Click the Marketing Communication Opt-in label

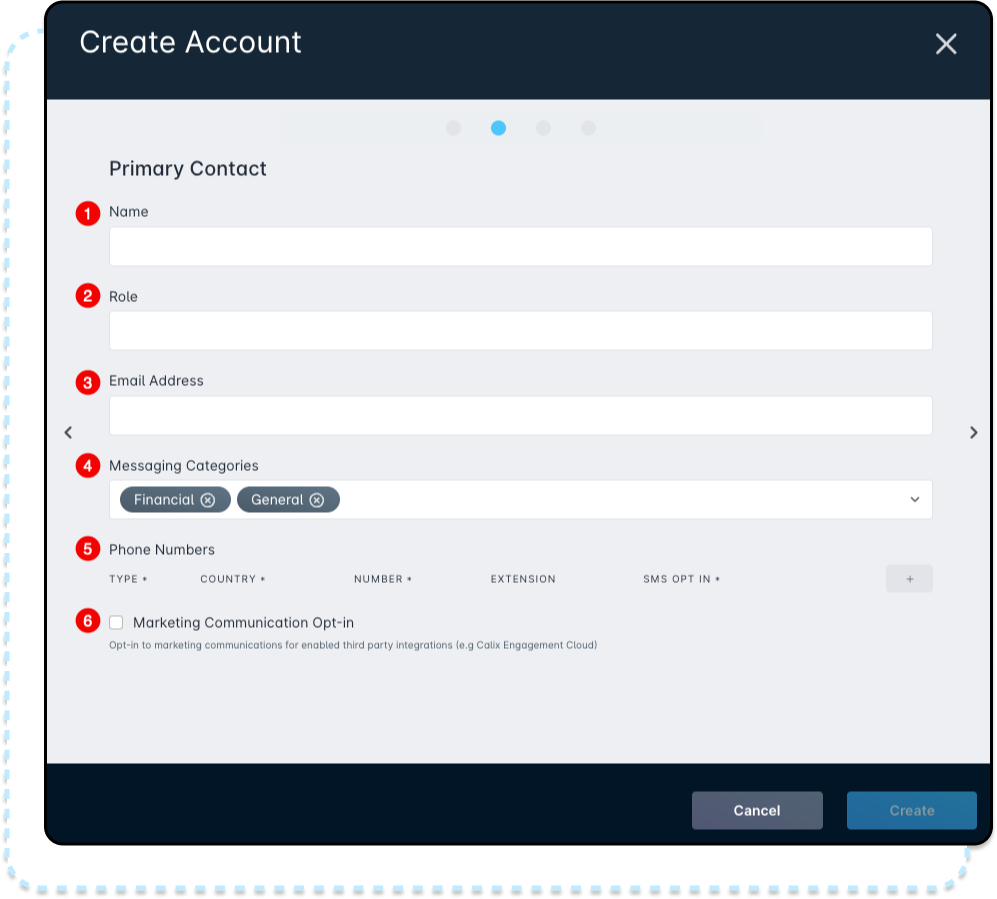click(x=244, y=622)
